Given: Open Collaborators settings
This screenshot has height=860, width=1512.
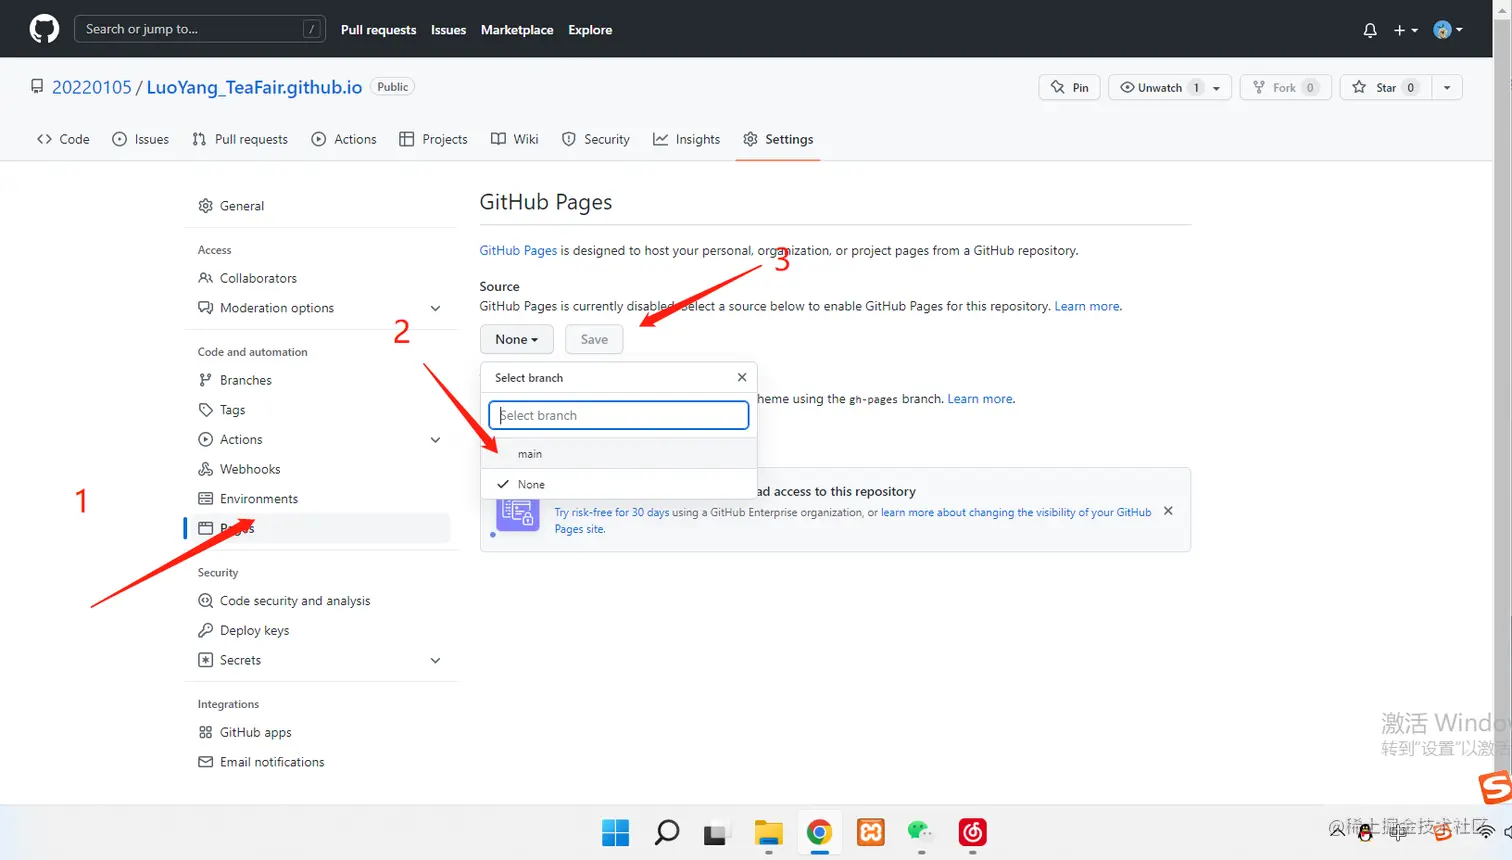Looking at the screenshot, I should pyautogui.click(x=258, y=278).
